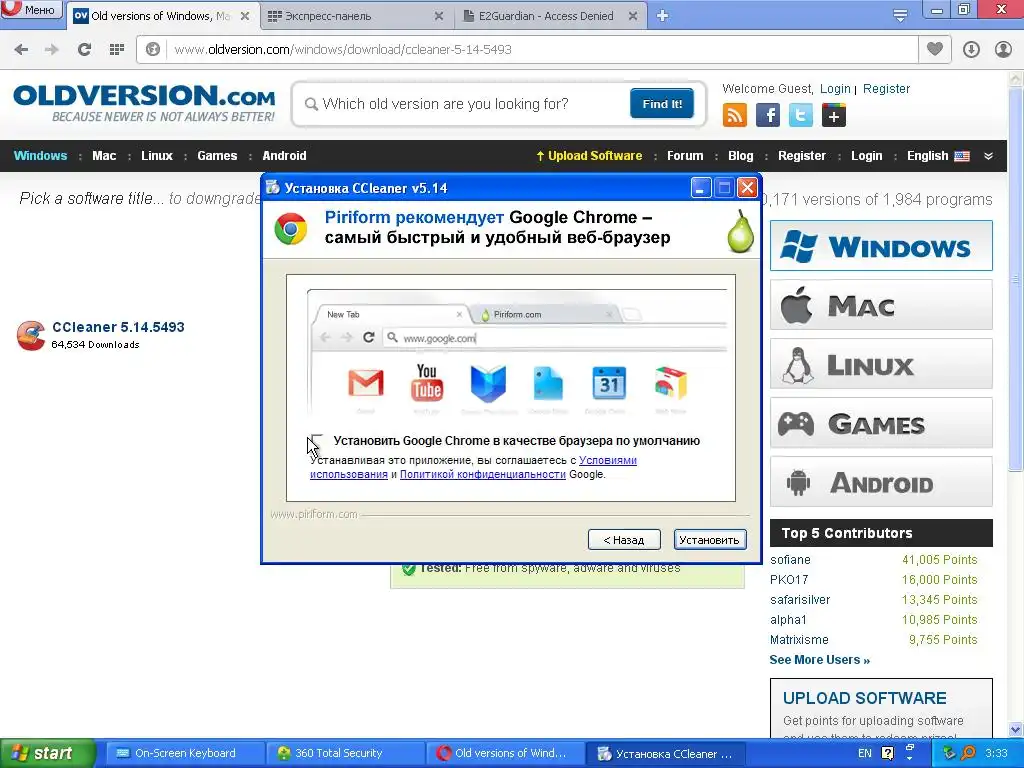The image size is (1024, 768).
Task: Open the RSS feed icon
Action: pyautogui.click(x=735, y=116)
